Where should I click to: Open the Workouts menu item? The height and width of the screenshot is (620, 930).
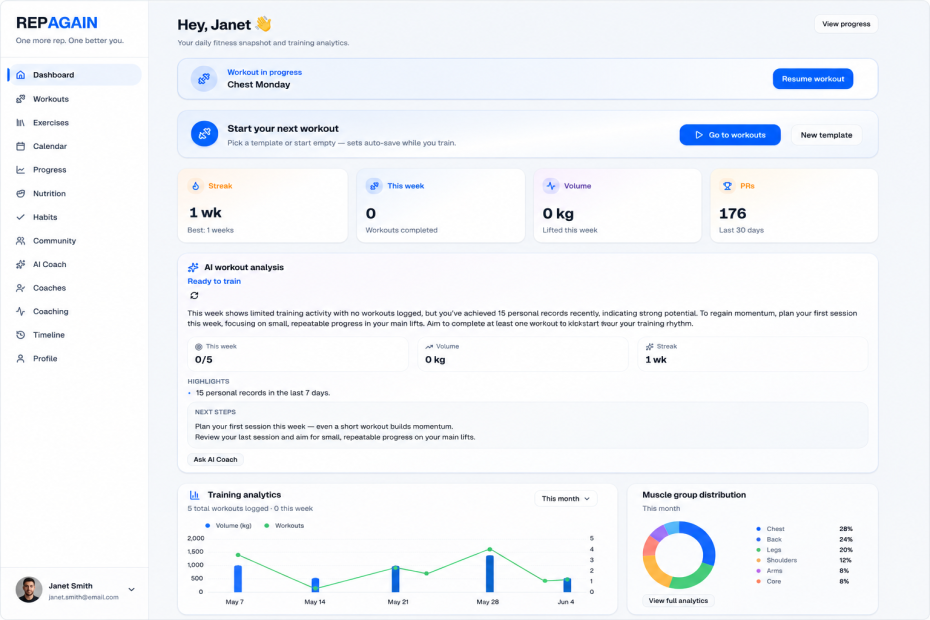coord(75,99)
